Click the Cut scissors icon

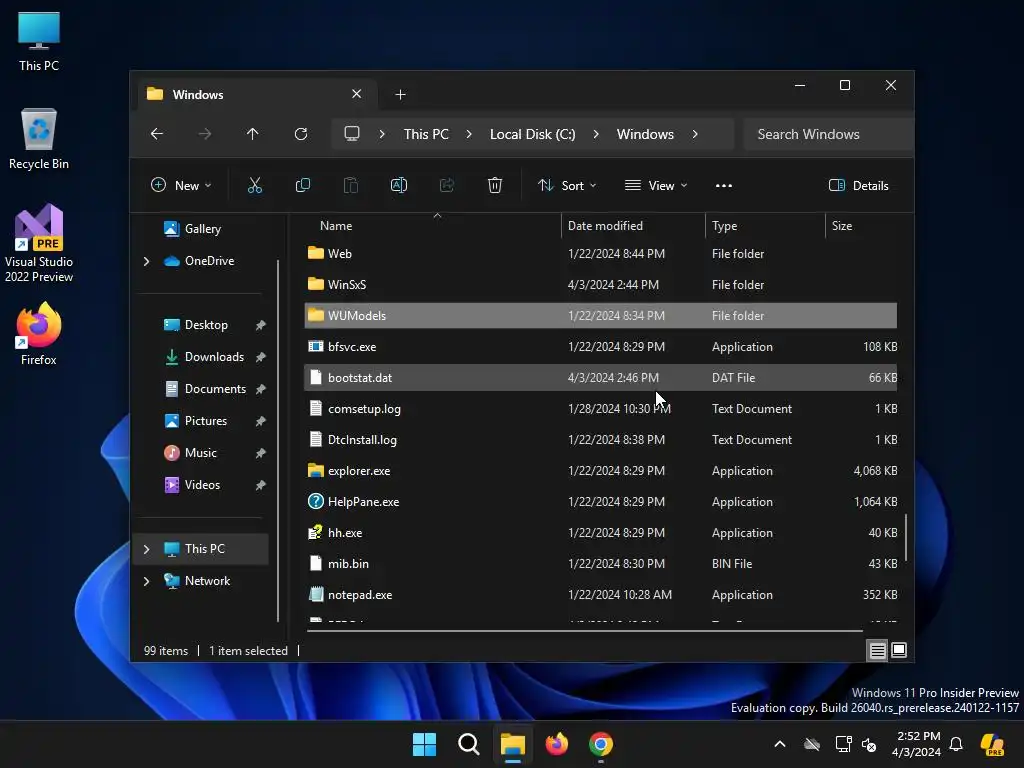[255, 185]
